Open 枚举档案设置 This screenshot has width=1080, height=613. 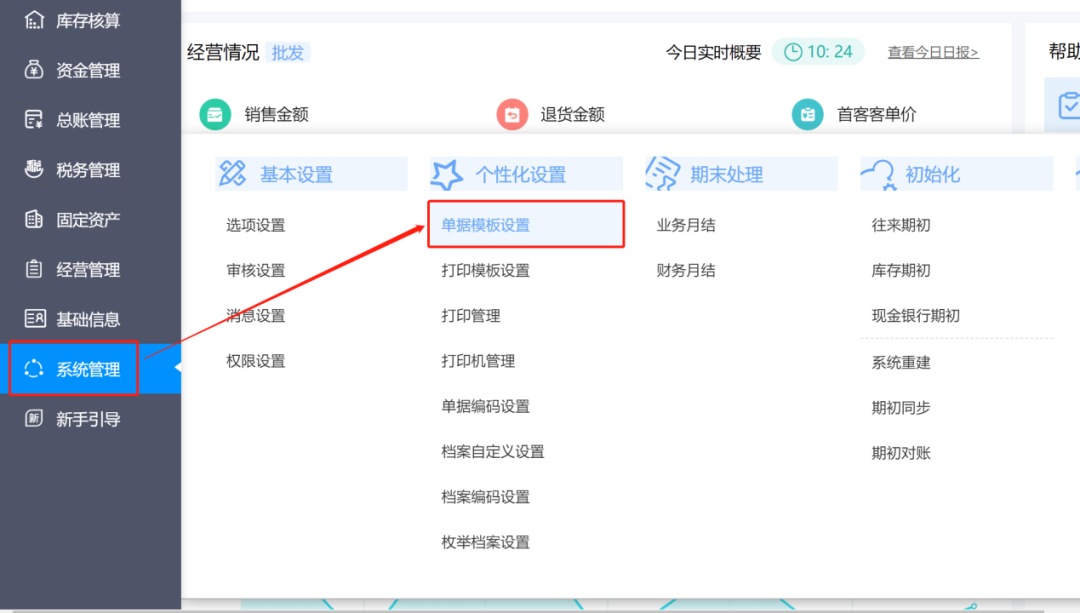(486, 542)
